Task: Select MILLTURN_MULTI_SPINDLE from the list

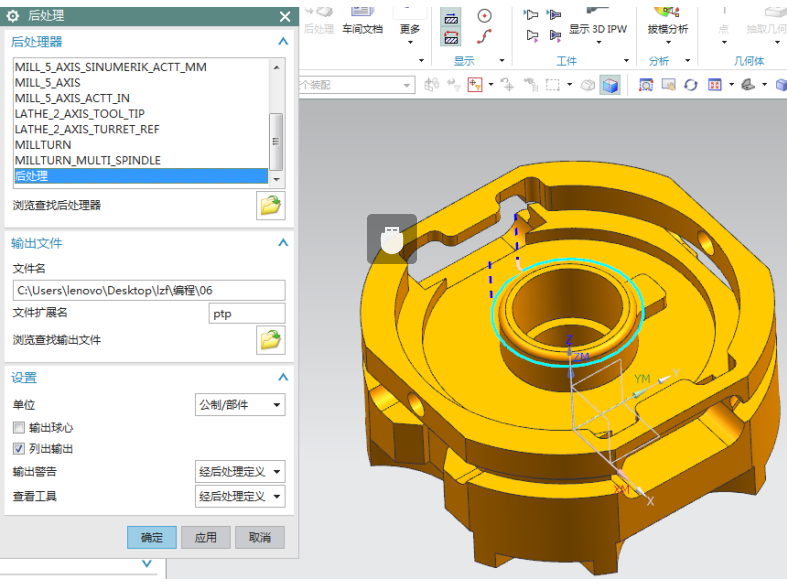Action: coord(88,160)
